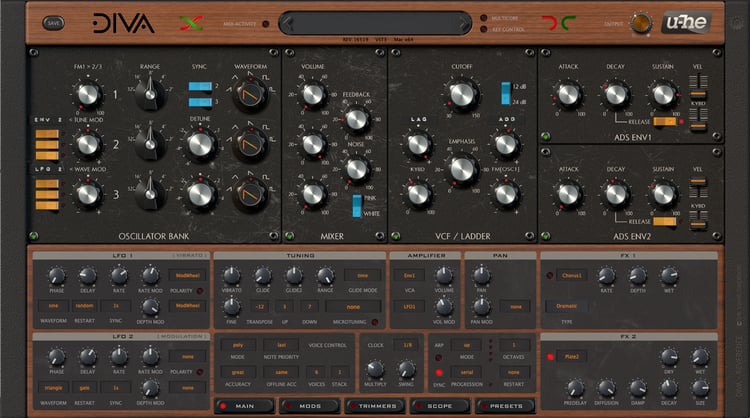Open VCA source 'Env1' dropdown
The height and width of the screenshot is (418, 750).
pos(409,275)
